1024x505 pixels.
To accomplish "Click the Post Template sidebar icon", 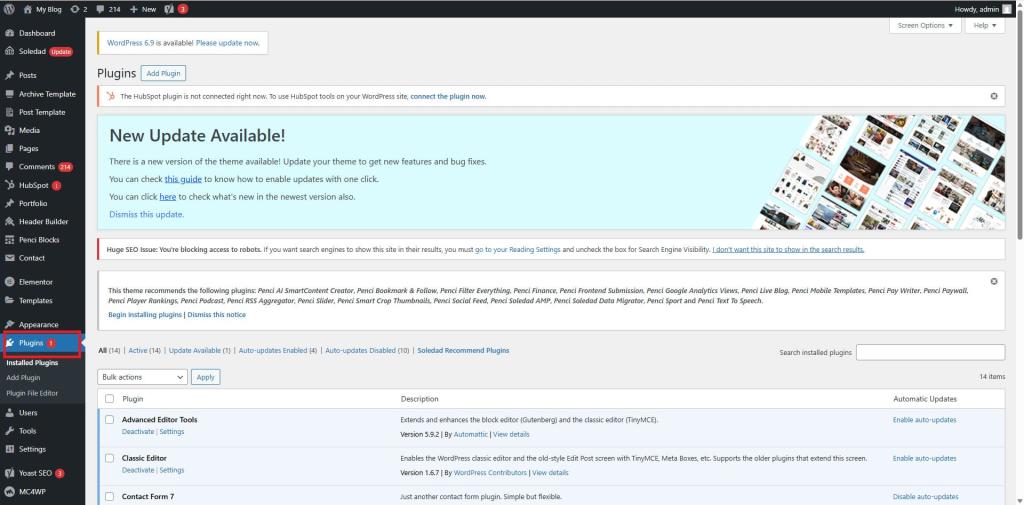I will (x=9, y=112).
